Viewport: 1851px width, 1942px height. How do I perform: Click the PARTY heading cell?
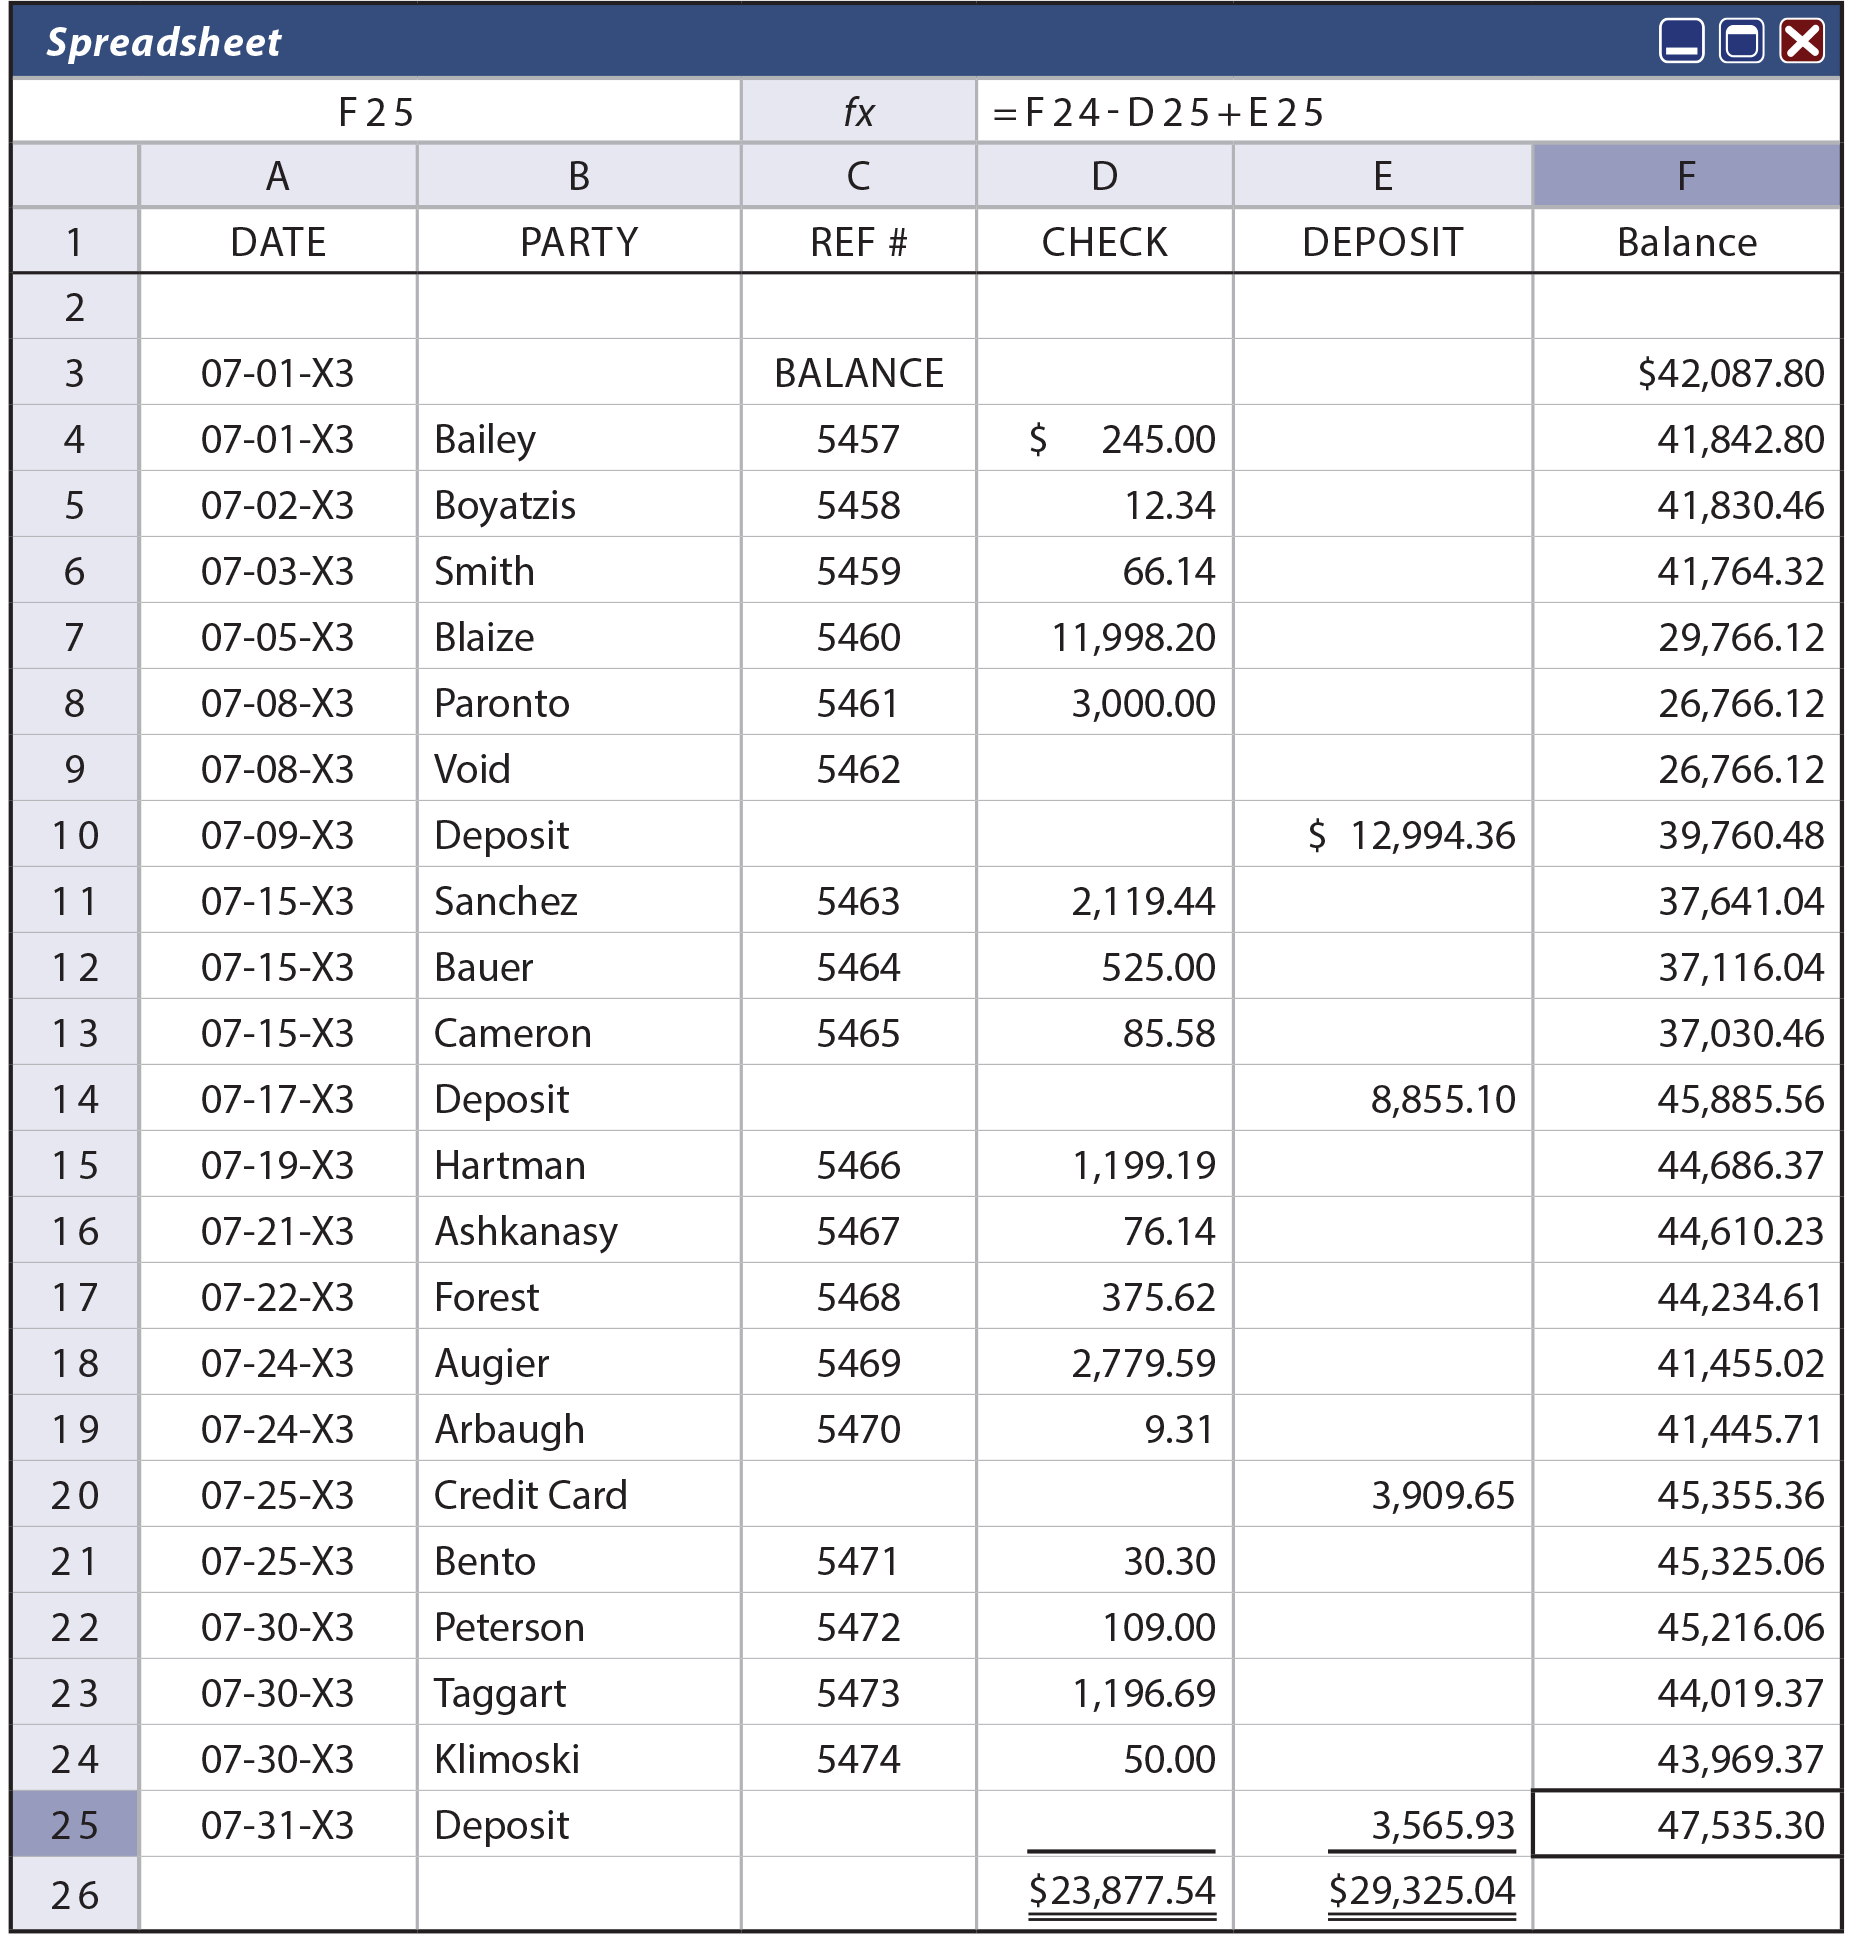coord(579,241)
